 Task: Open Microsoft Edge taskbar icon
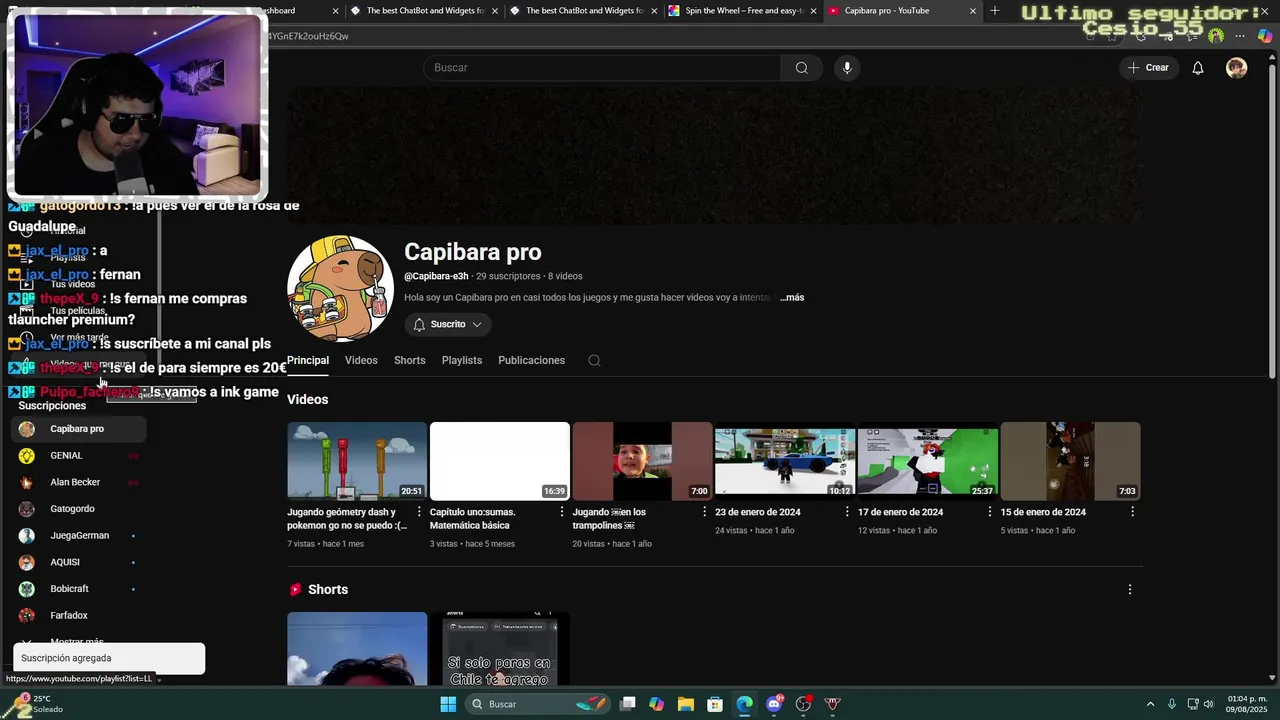point(744,704)
